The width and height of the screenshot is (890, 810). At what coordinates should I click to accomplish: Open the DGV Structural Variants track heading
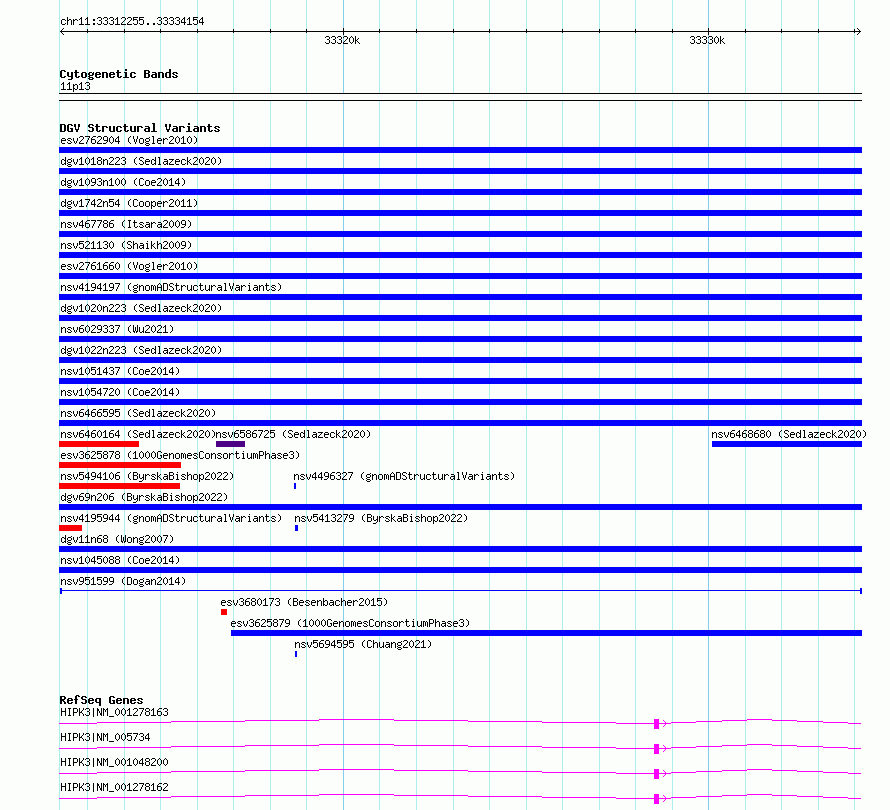tap(139, 128)
